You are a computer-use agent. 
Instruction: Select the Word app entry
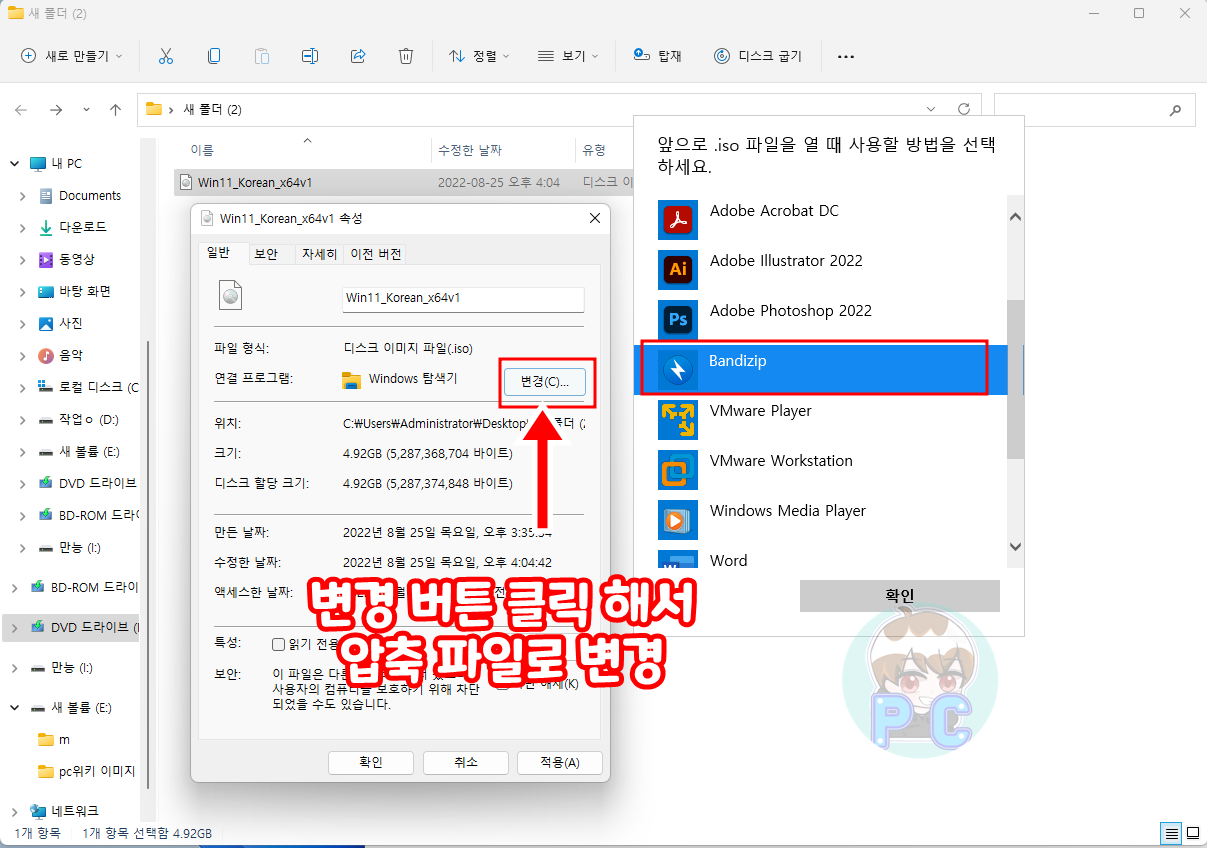pos(820,560)
